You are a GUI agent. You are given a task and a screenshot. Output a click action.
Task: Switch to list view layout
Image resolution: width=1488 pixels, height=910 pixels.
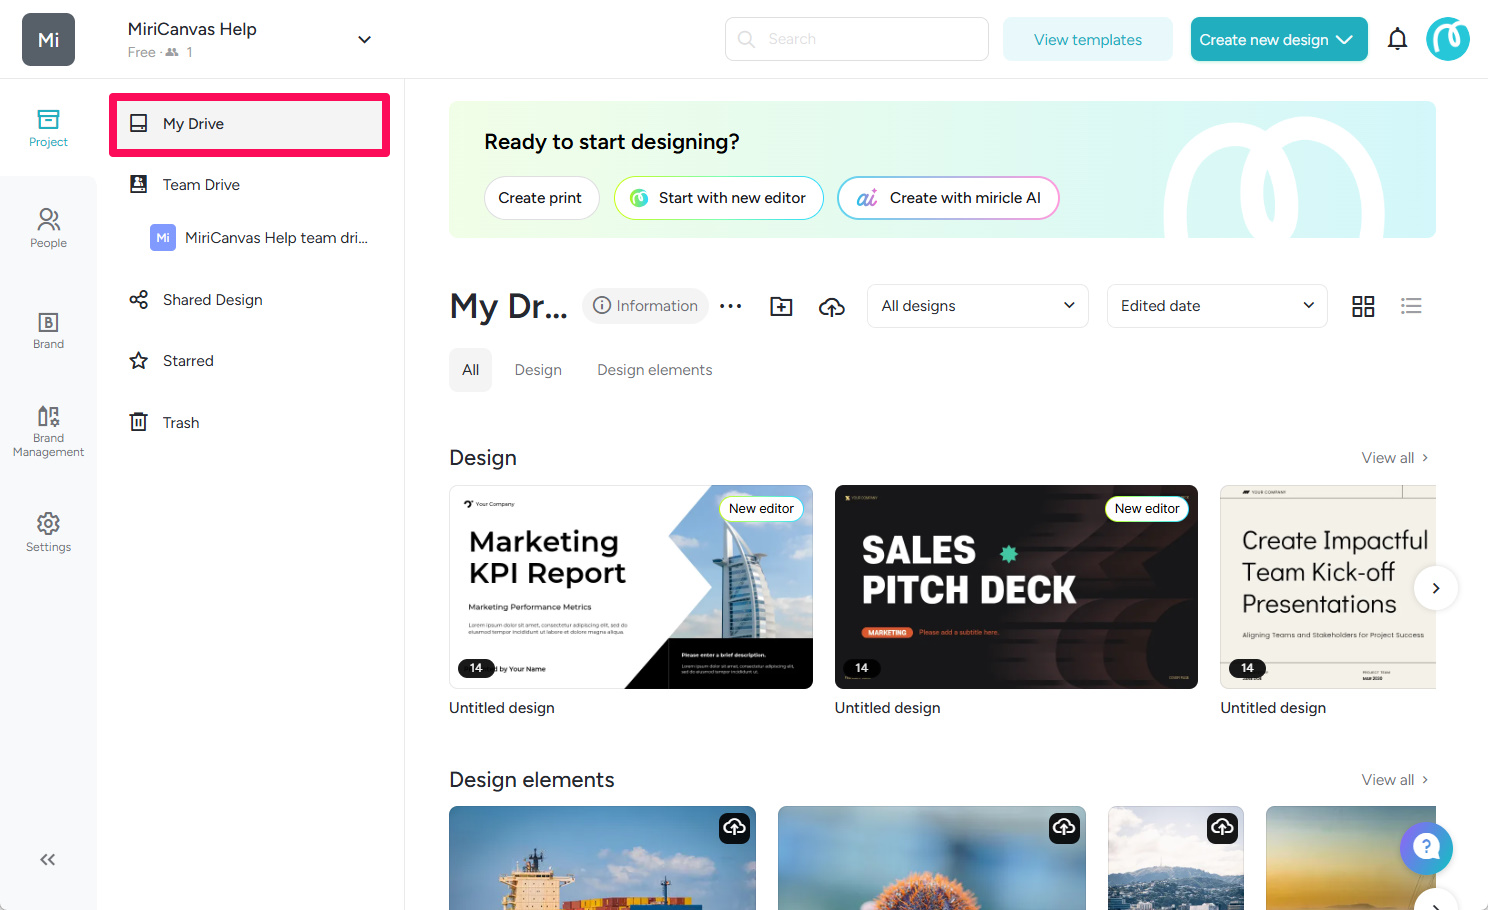[x=1411, y=306]
